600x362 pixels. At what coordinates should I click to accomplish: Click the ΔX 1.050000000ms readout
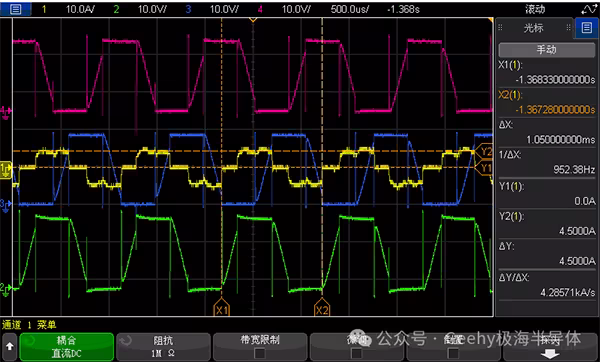coord(546,132)
